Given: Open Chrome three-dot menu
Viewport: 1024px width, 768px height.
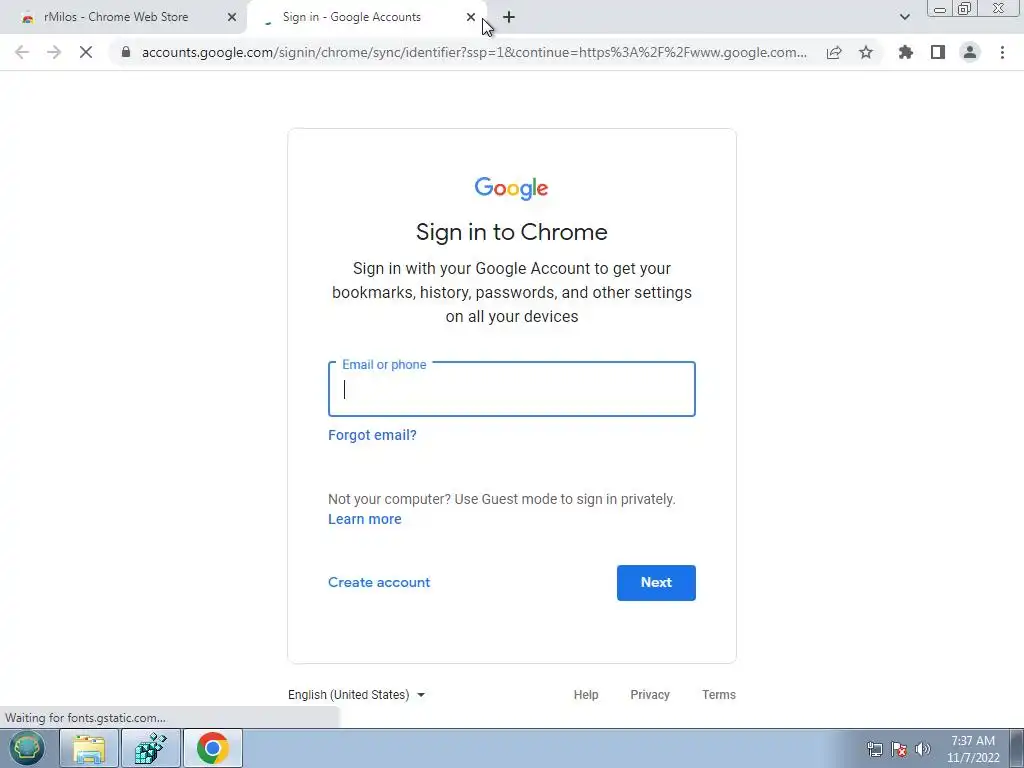Looking at the screenshot, I should click(1002, 52).
